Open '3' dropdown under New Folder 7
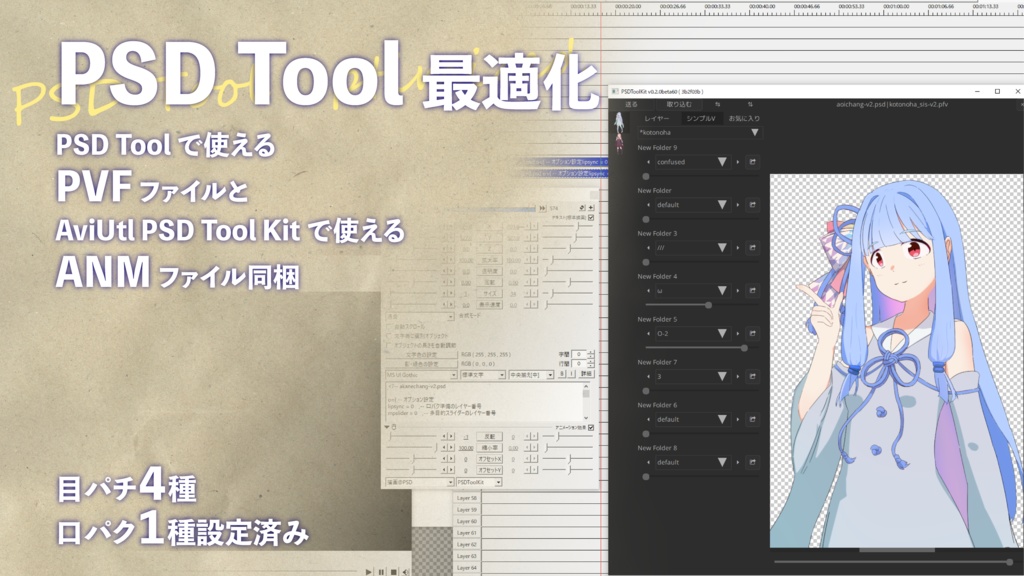The image size is (1024, 576). click(x=692, y=376)
